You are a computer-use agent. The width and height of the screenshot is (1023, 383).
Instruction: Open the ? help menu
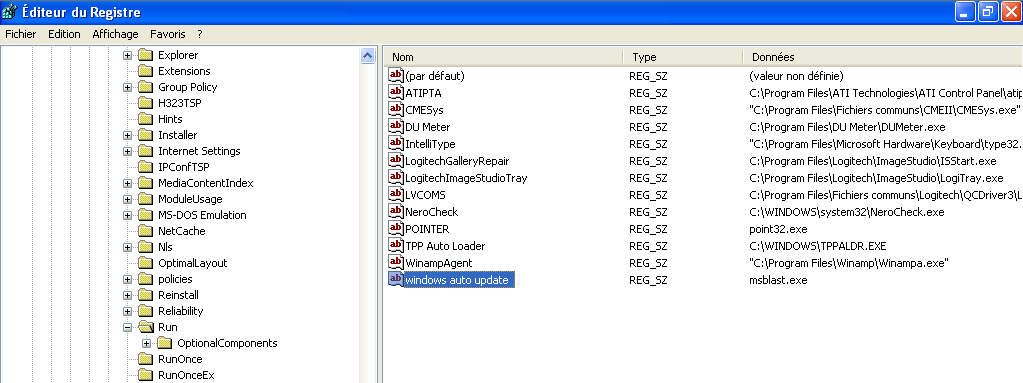point(200,34)
